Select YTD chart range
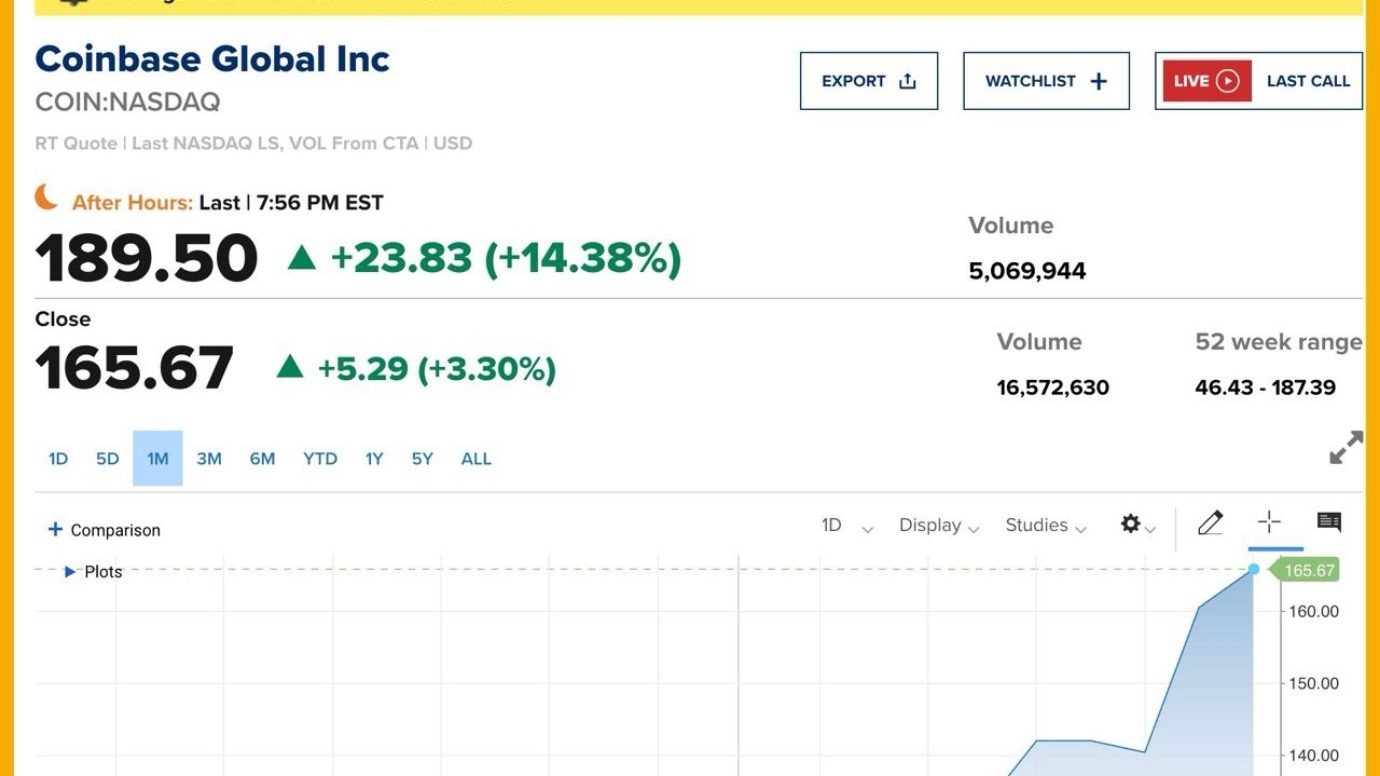 (320, 459)
